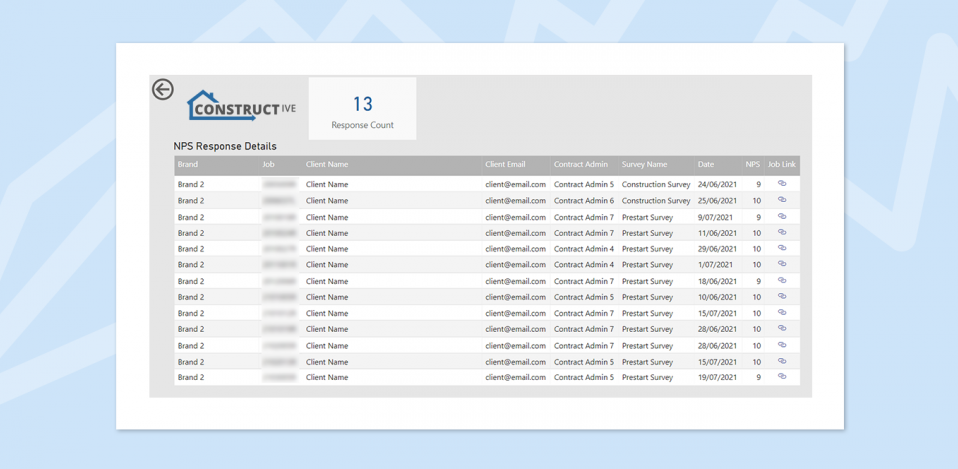Click the Contract Admin column header

[581, 165]
